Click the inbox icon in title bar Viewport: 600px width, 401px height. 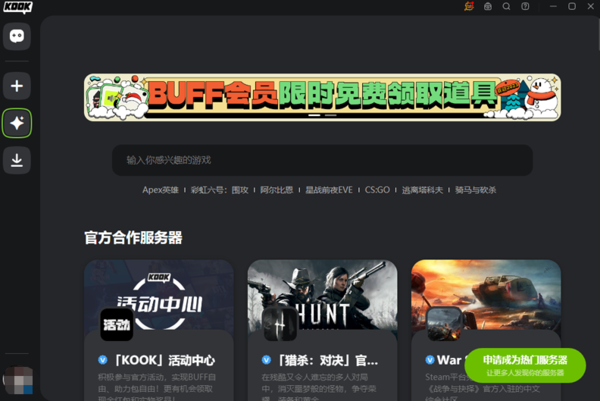pos(488,7)
